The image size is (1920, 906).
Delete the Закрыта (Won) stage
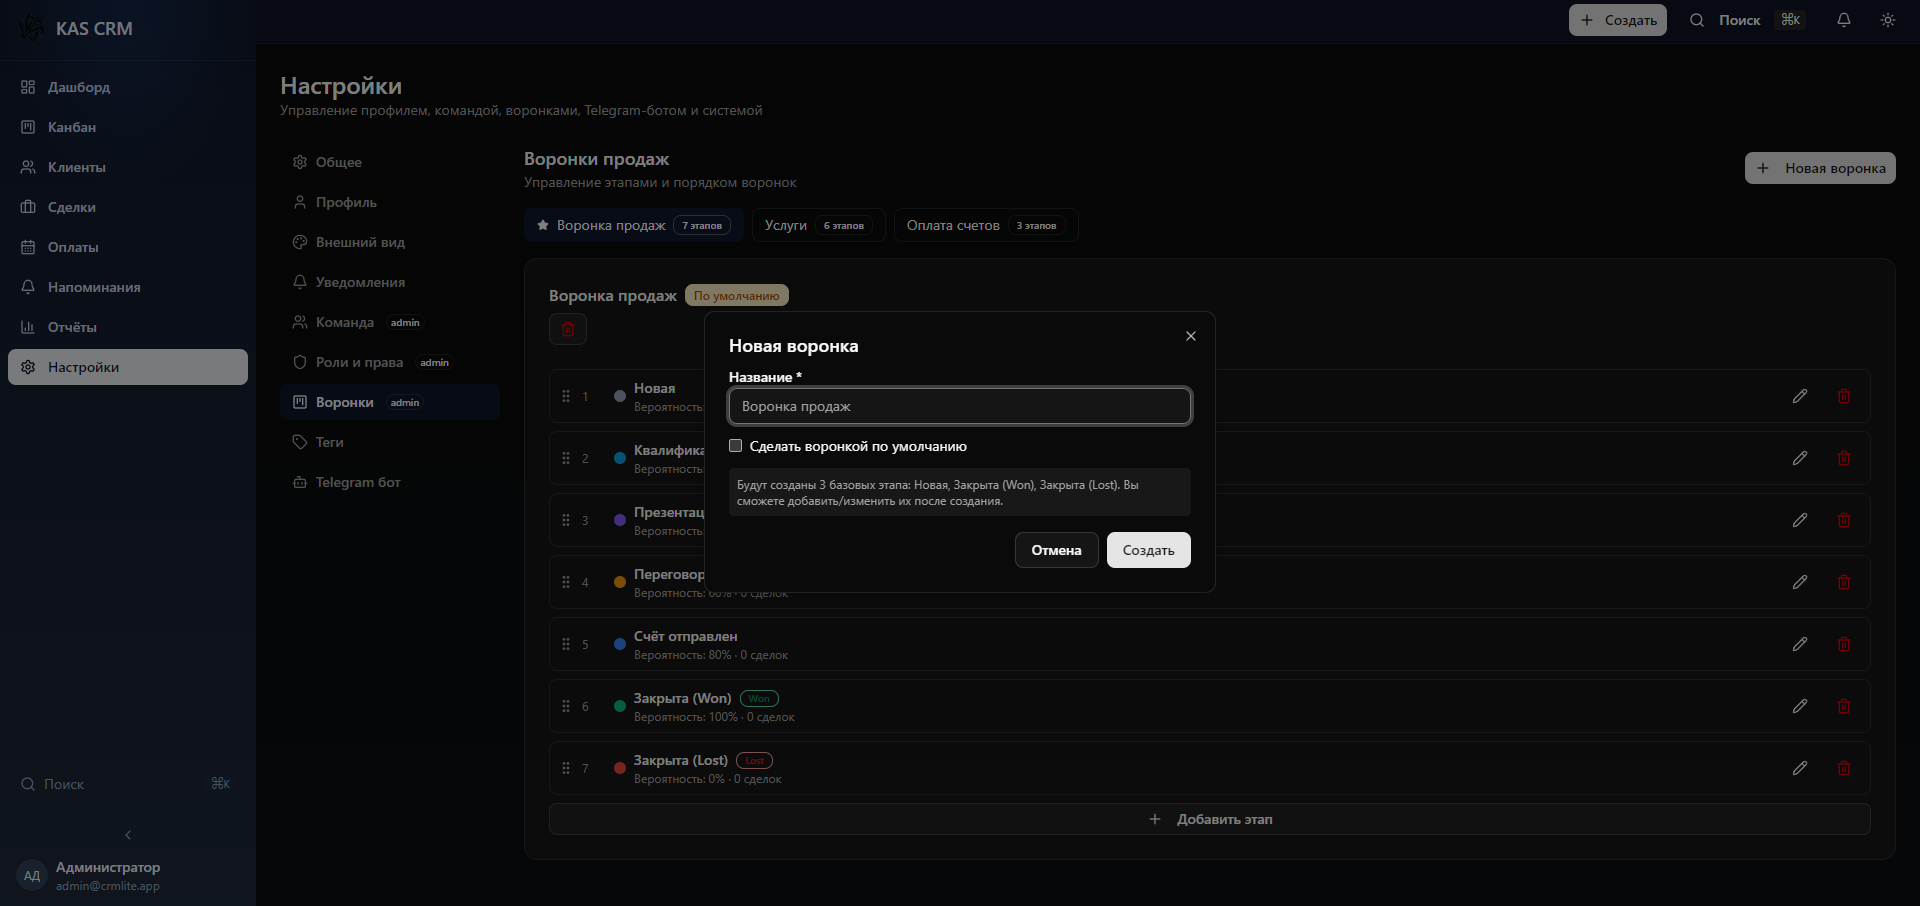point(1844,706)
